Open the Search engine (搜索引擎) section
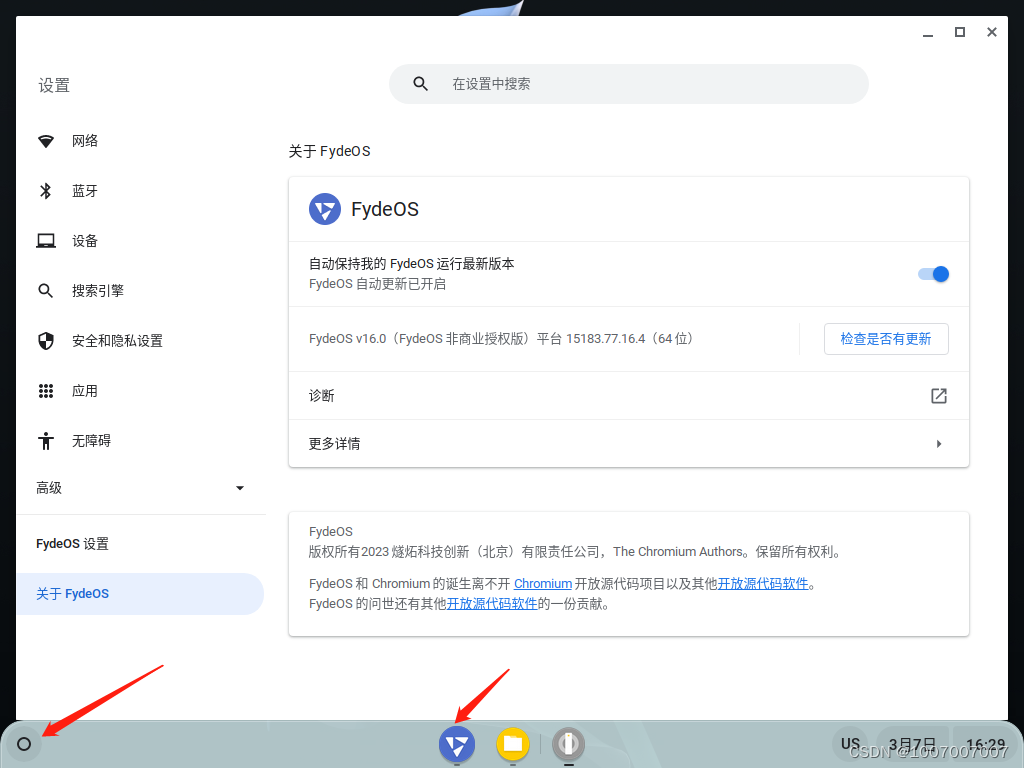The height and width of the screenshot is (768, 1024). 140,291
